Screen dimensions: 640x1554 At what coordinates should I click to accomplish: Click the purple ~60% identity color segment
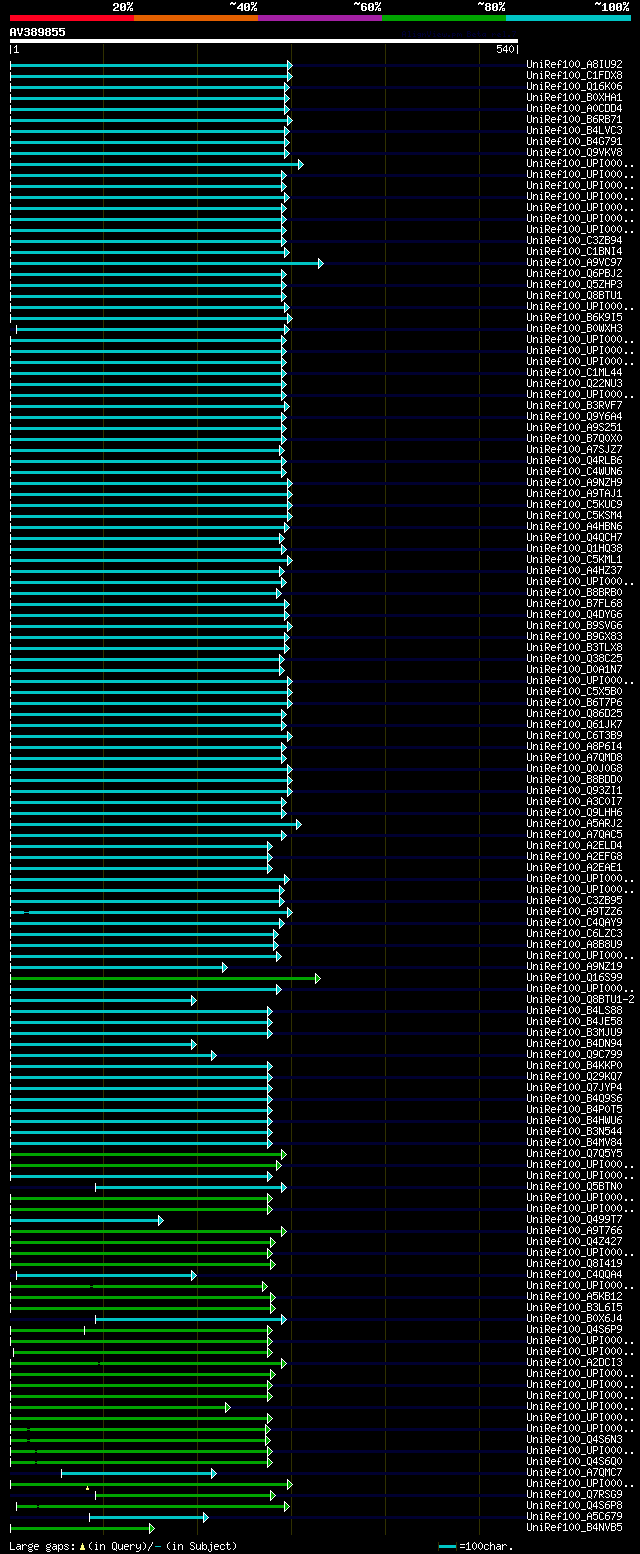[x=320, y=18]
